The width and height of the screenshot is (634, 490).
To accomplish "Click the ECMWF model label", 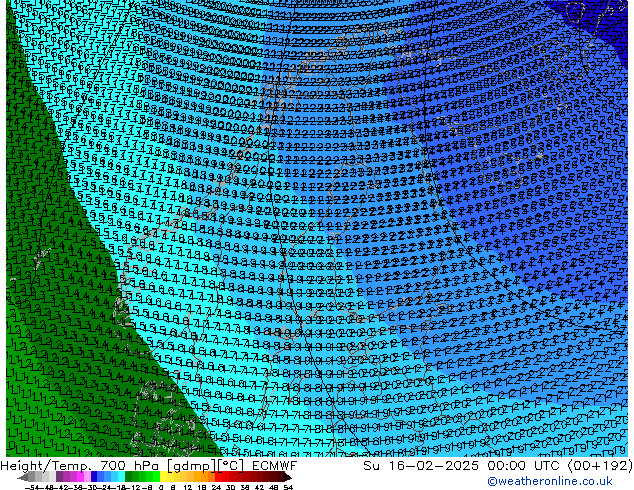I will tap(274, 466).
